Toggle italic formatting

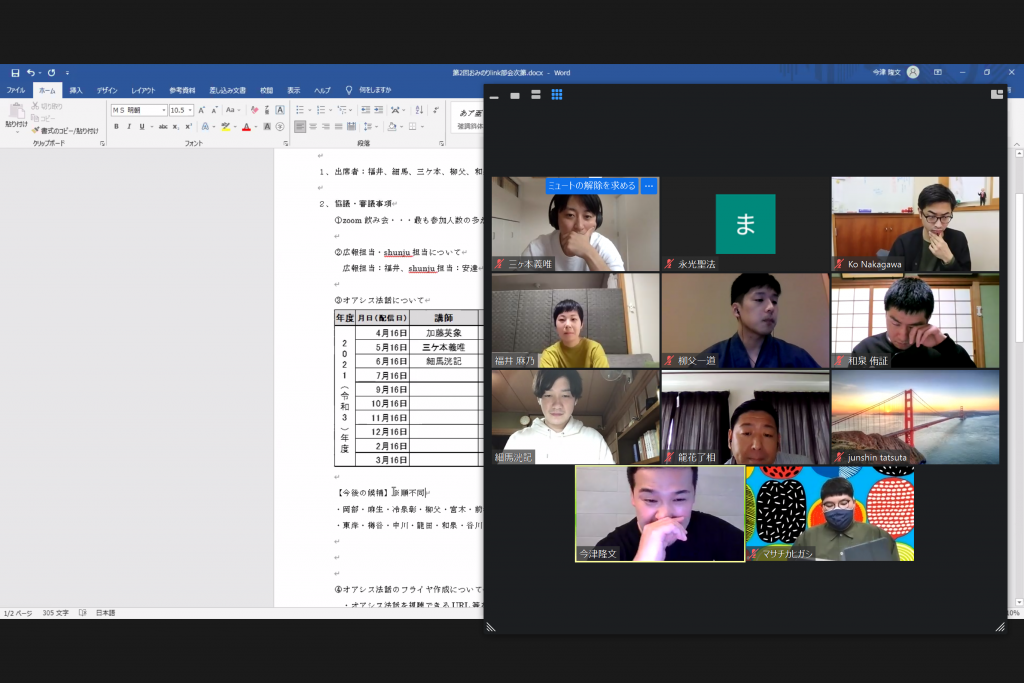pos(129,127)
